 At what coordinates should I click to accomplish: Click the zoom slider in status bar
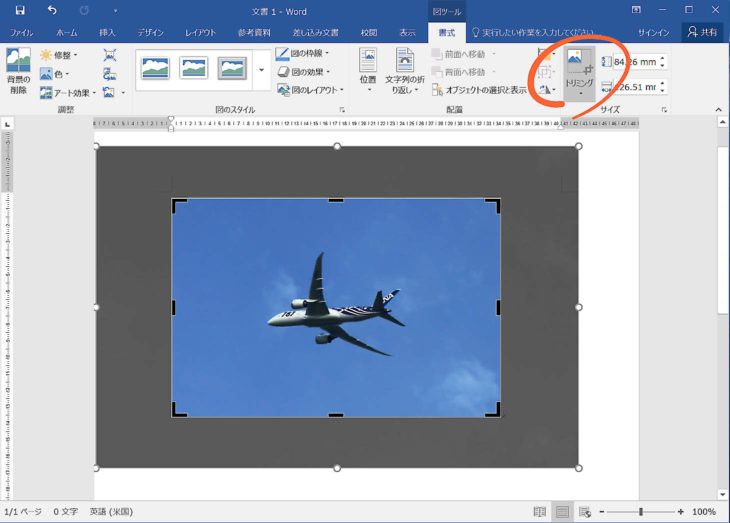(x=640, y=512)
